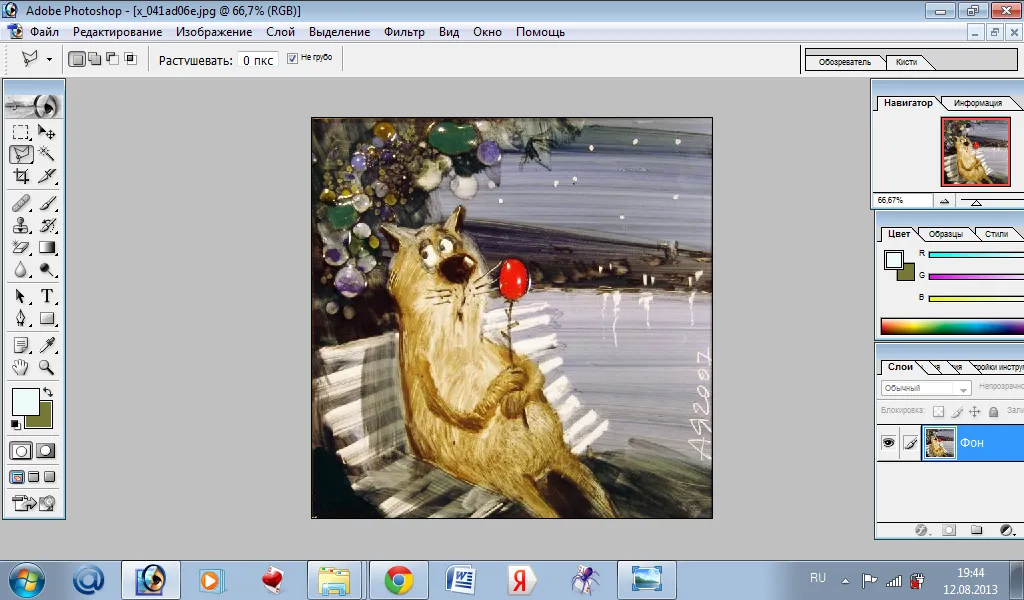1024x600 pixels.
Task: Hide the Фон layer with eye icon
Action: [888, 443]
